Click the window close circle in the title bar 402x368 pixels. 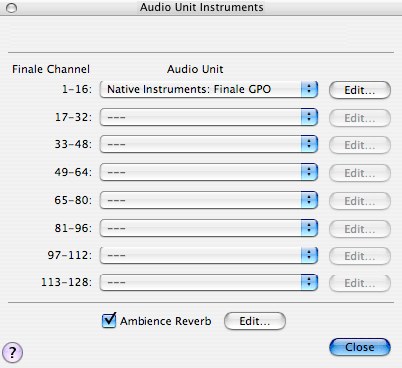[x=12, y=8]
